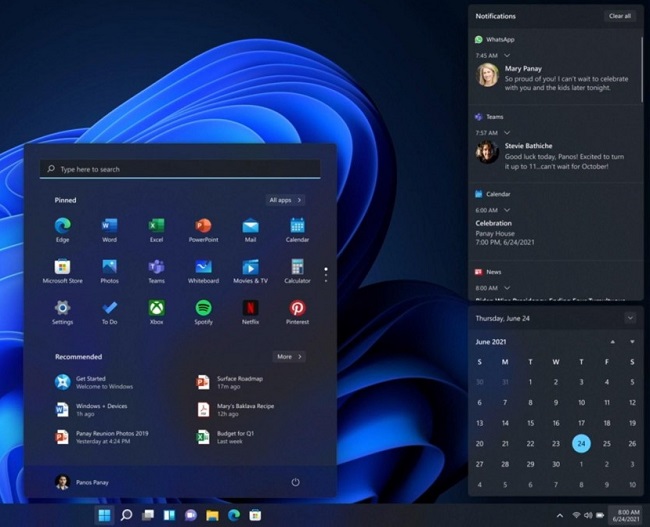Launch PowerPoint pinned app
The width and height of the screenshot is (650, 527).
pos(204,230)
